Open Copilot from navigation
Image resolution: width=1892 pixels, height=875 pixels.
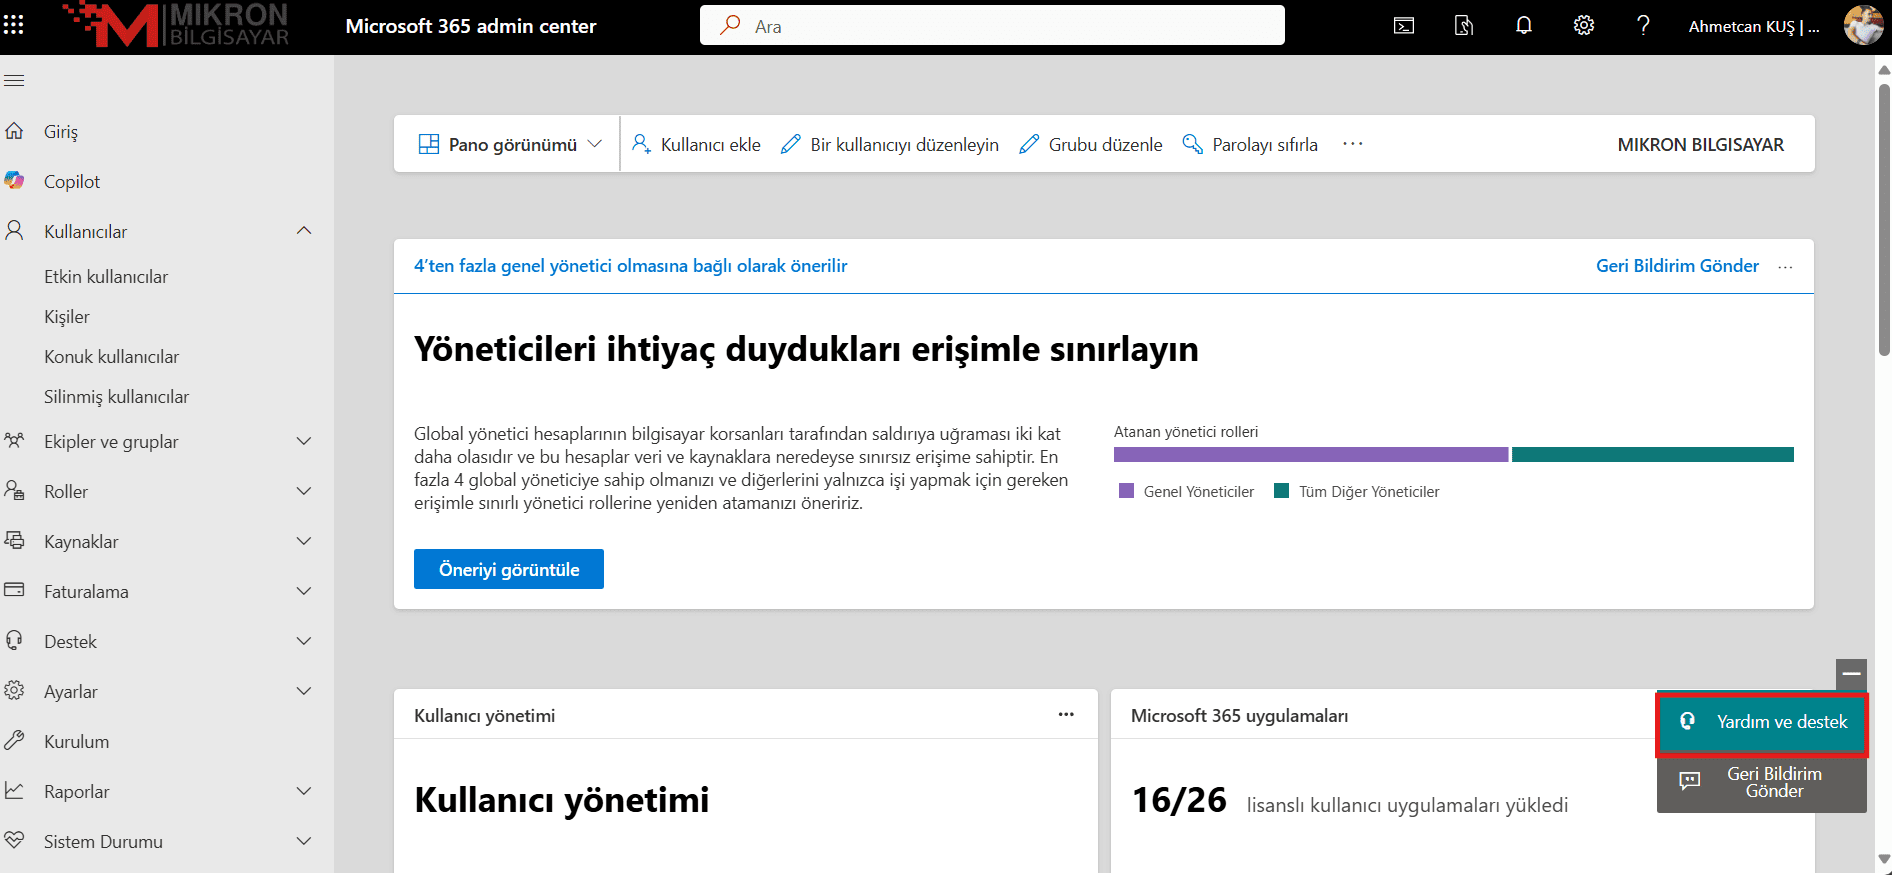72,181
